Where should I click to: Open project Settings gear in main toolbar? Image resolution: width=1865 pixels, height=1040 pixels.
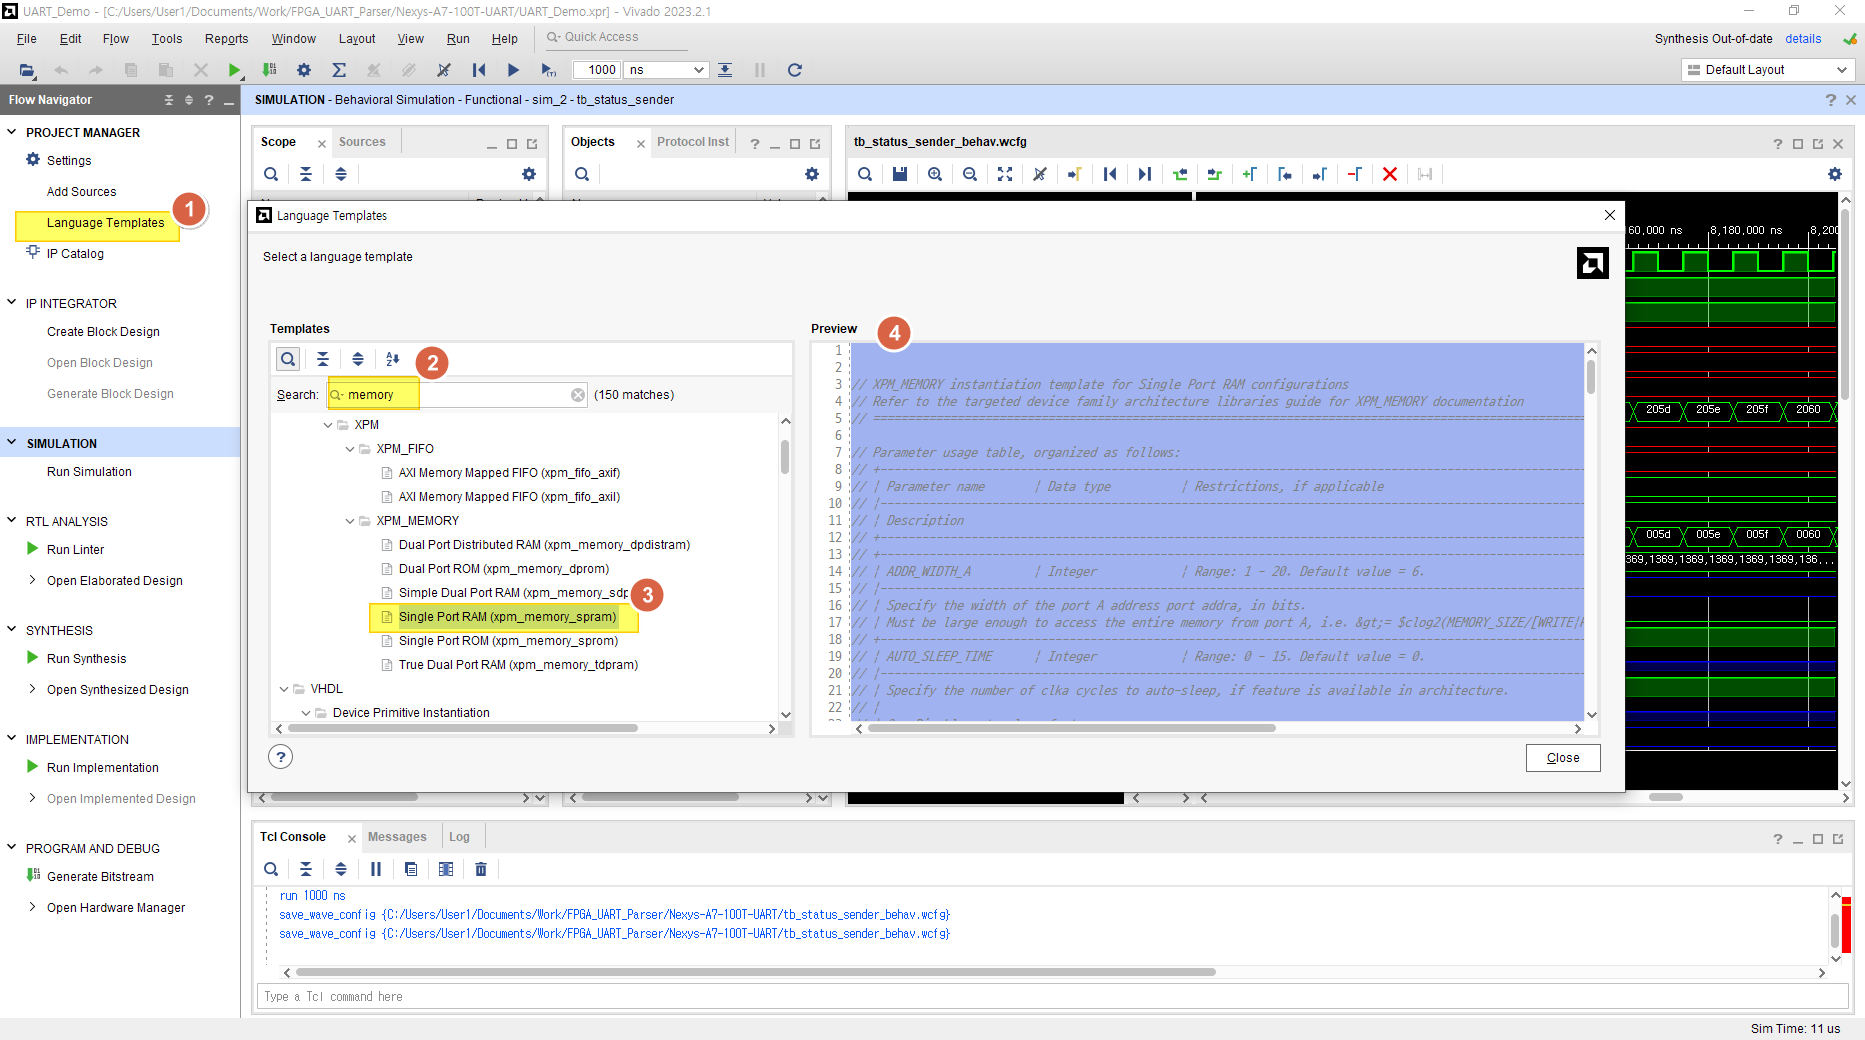point(304,70)
